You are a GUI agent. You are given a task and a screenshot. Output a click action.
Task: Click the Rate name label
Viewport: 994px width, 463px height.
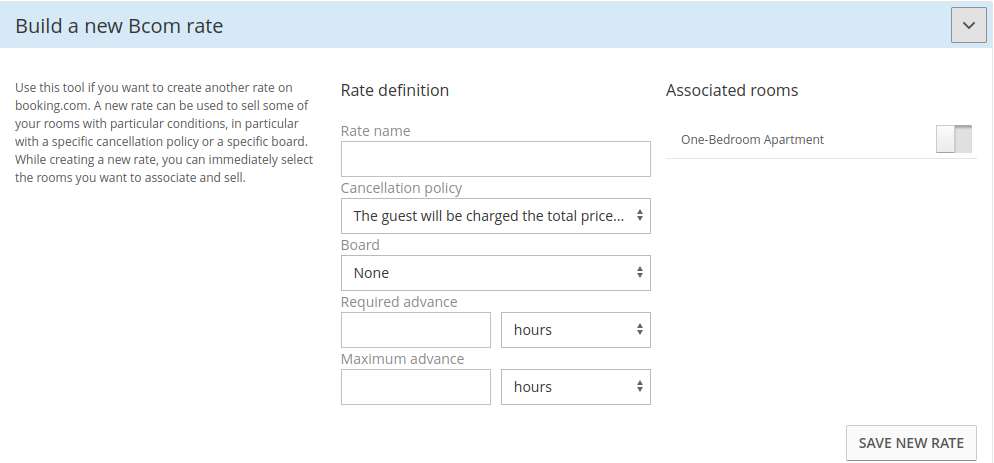coord(375,131)
